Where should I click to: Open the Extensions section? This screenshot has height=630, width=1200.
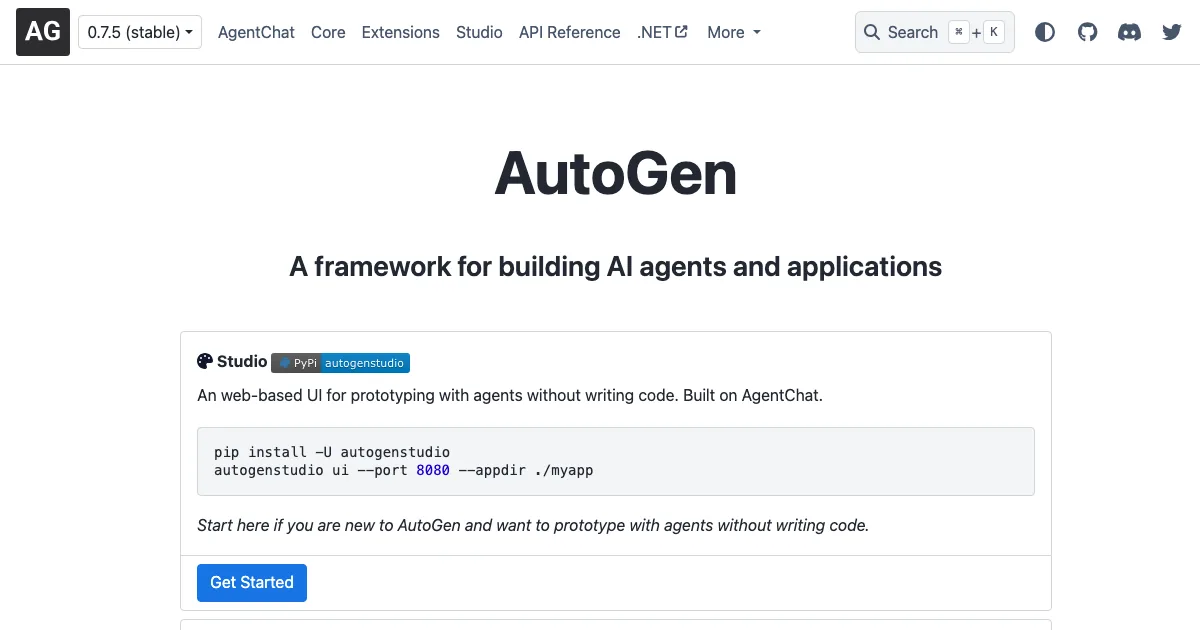coord(400,32)
